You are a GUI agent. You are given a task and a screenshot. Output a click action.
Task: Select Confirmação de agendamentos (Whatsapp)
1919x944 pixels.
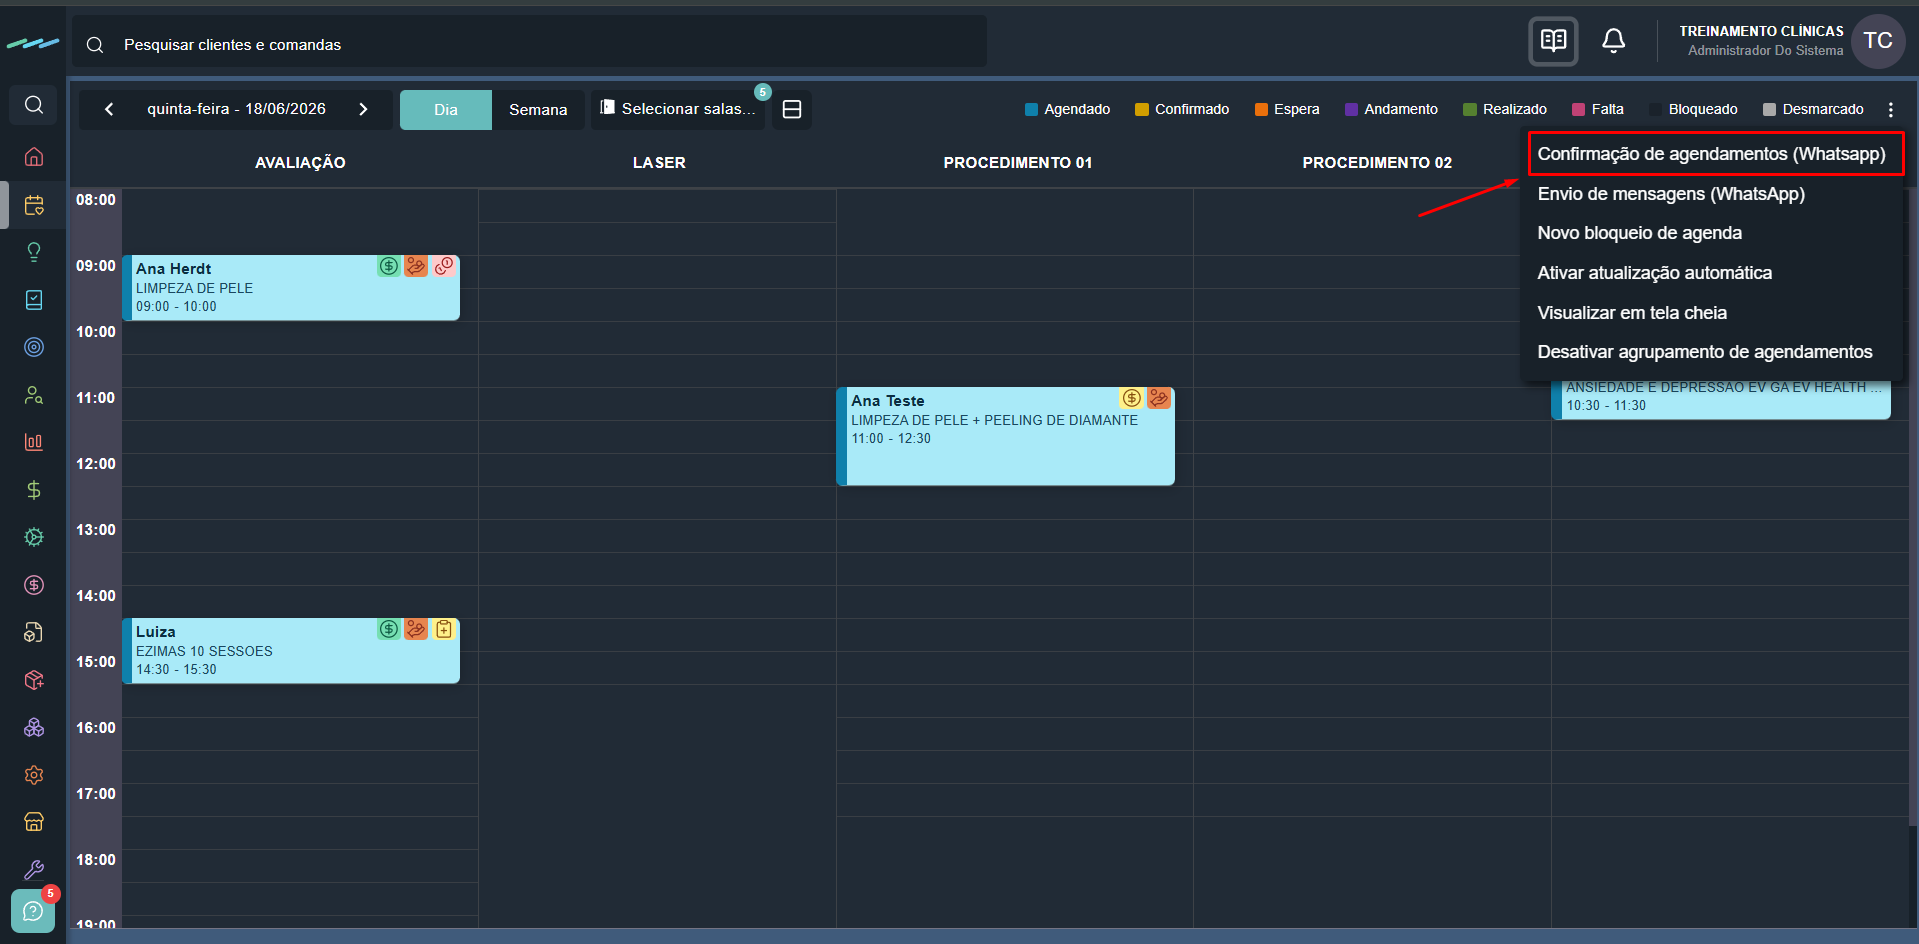point(1711,154)
